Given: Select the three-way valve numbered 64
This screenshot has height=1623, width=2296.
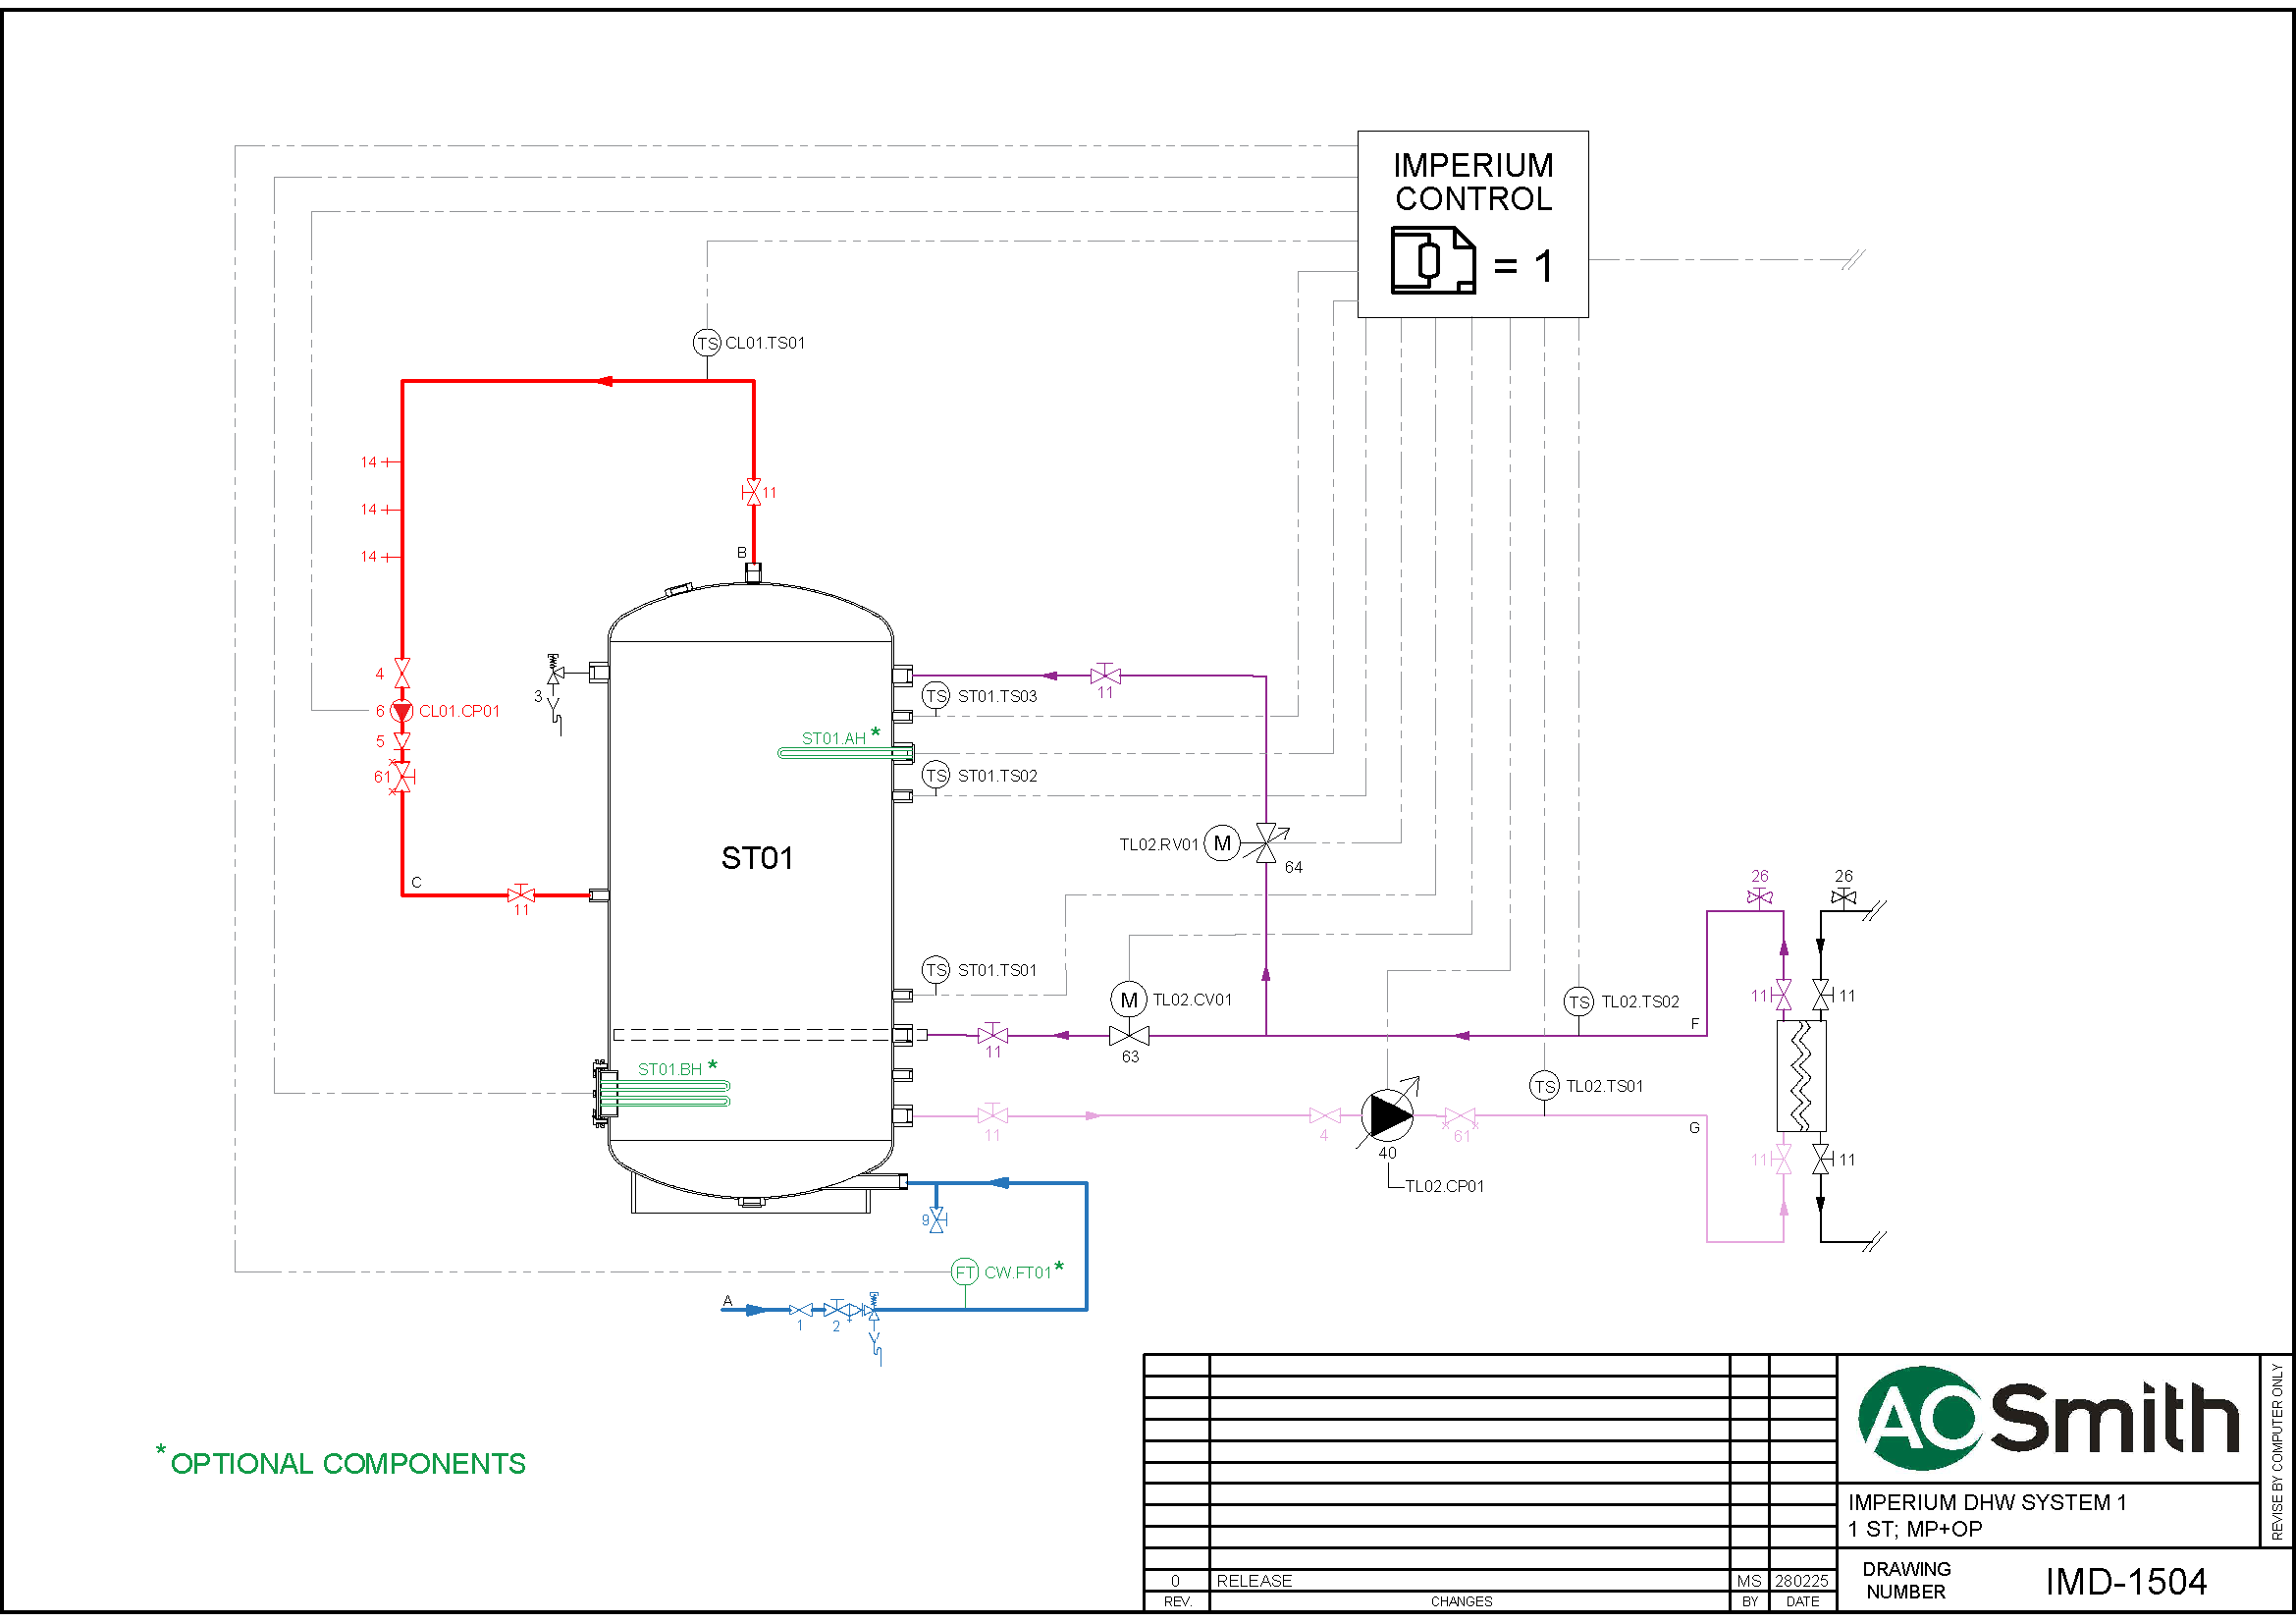Looking at the screenshot, I should [1266, 843].
